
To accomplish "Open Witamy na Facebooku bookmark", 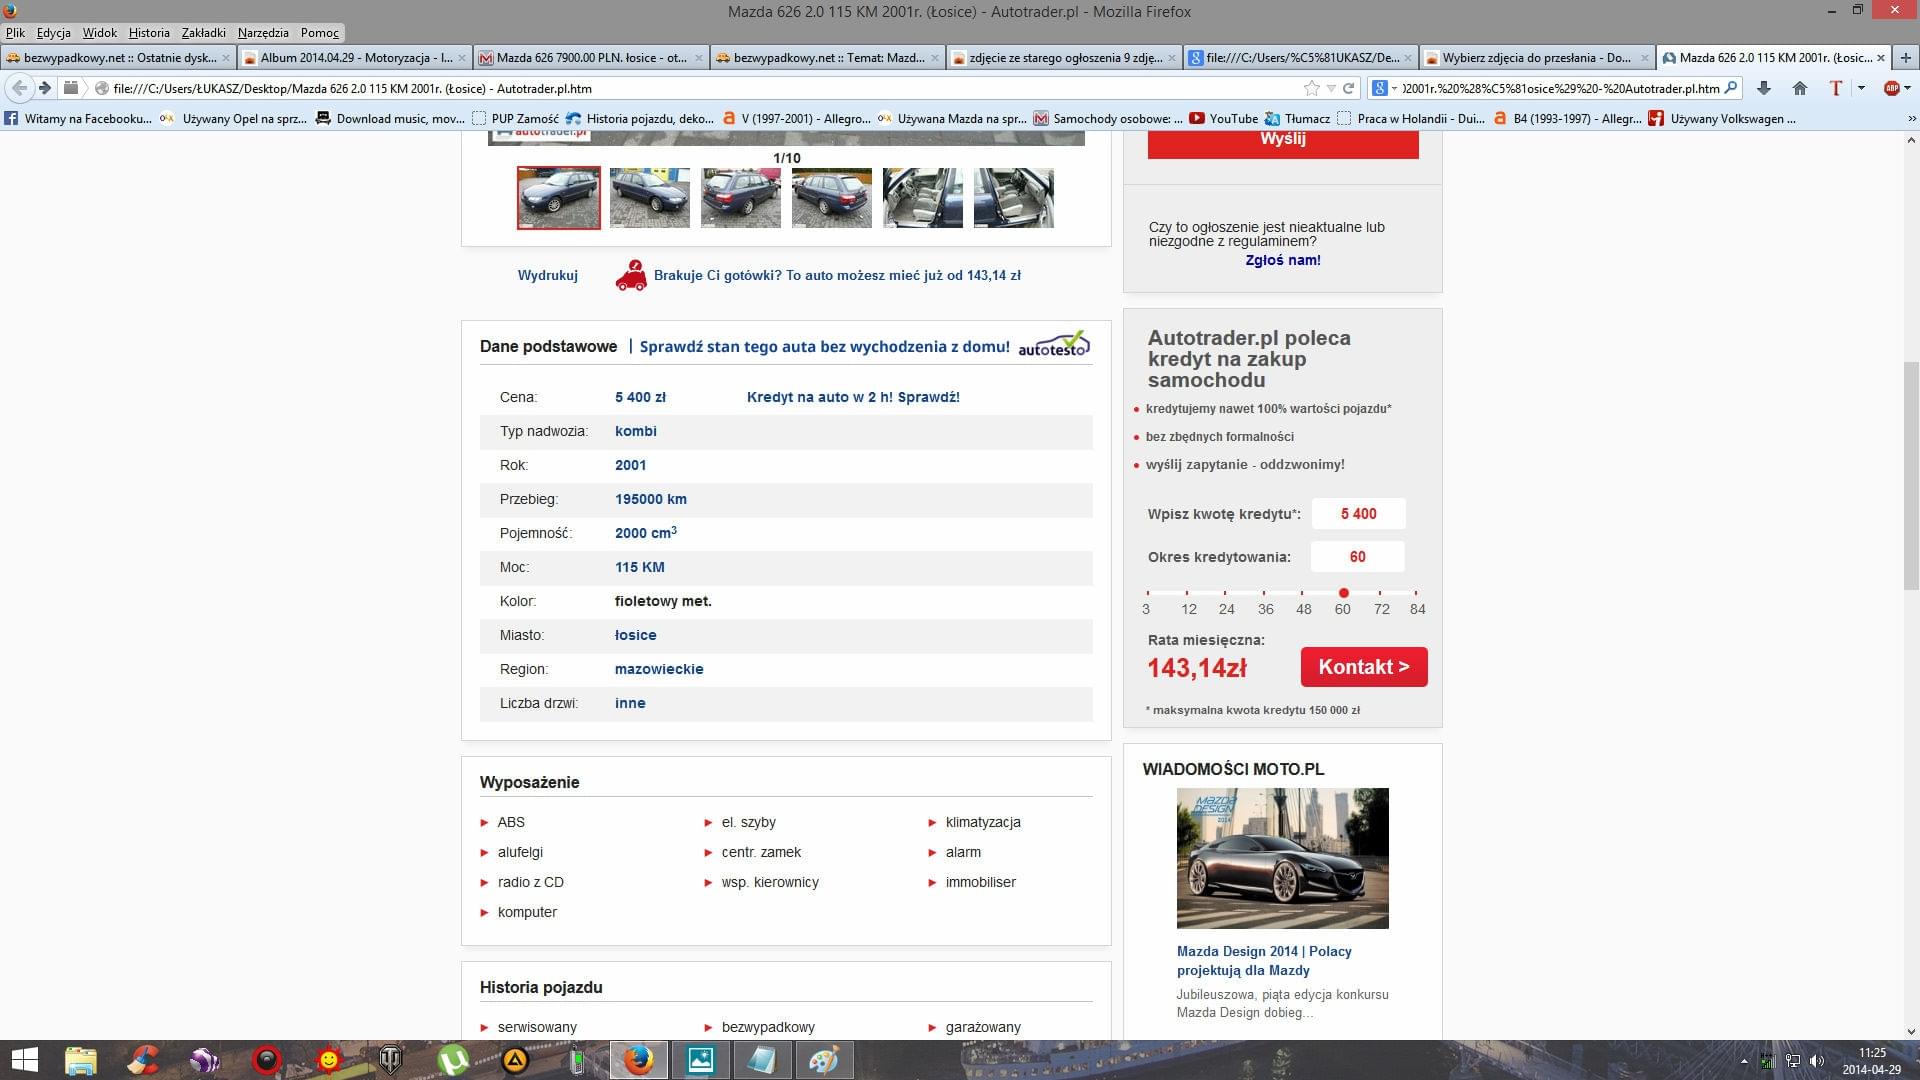I will click(x=78, y=118).
